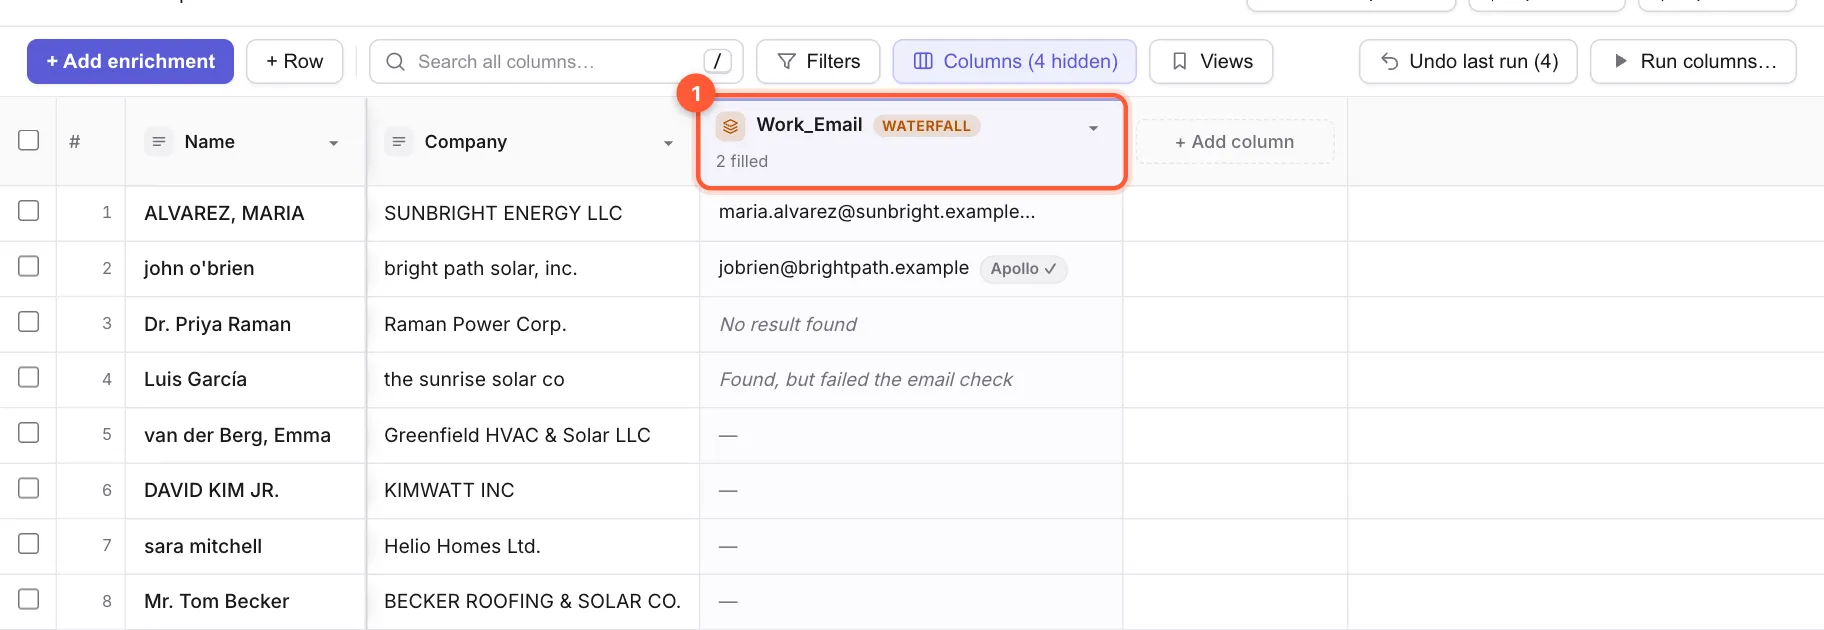Image resolution: width=1824 pixels, height=630 pixels.
Task: Focus the Search all columns field
Action: tap(556, 61)
